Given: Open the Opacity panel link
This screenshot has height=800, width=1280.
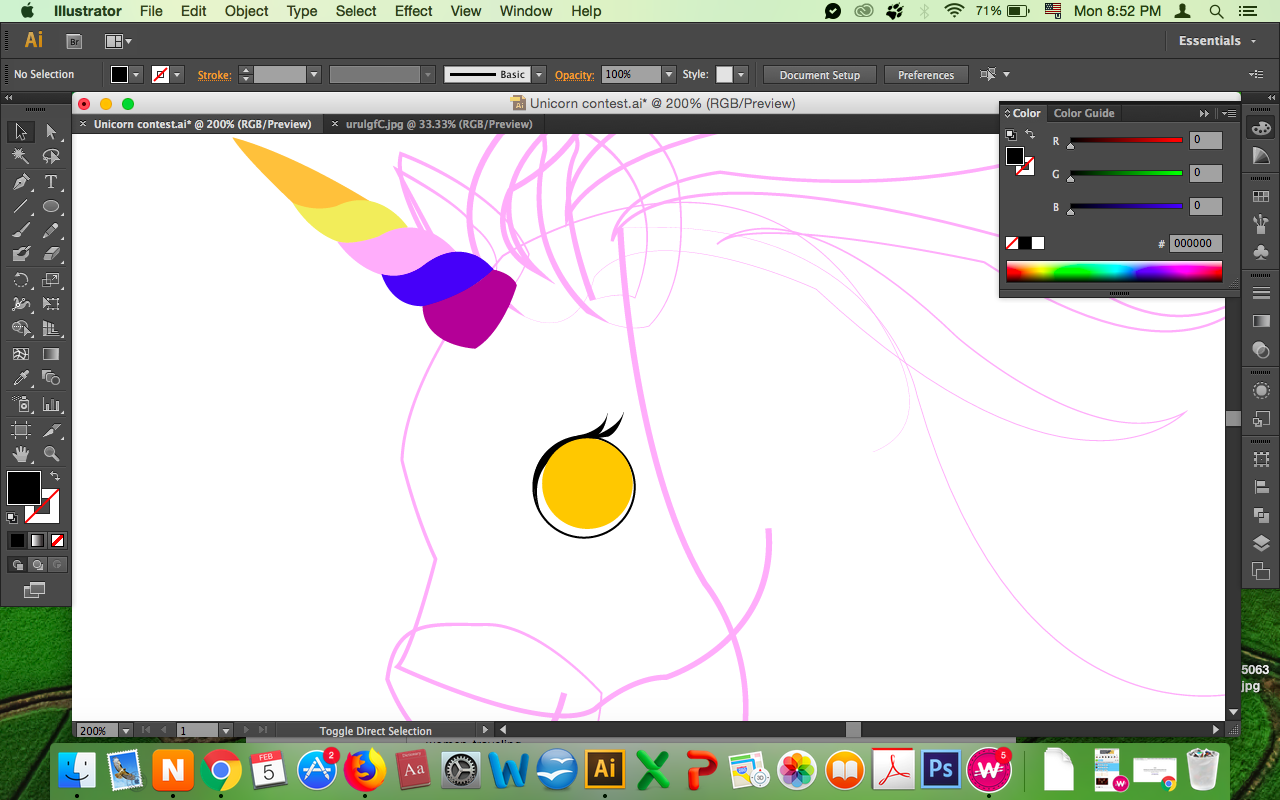Looking at the screenshot, I should tap(575, 75).
